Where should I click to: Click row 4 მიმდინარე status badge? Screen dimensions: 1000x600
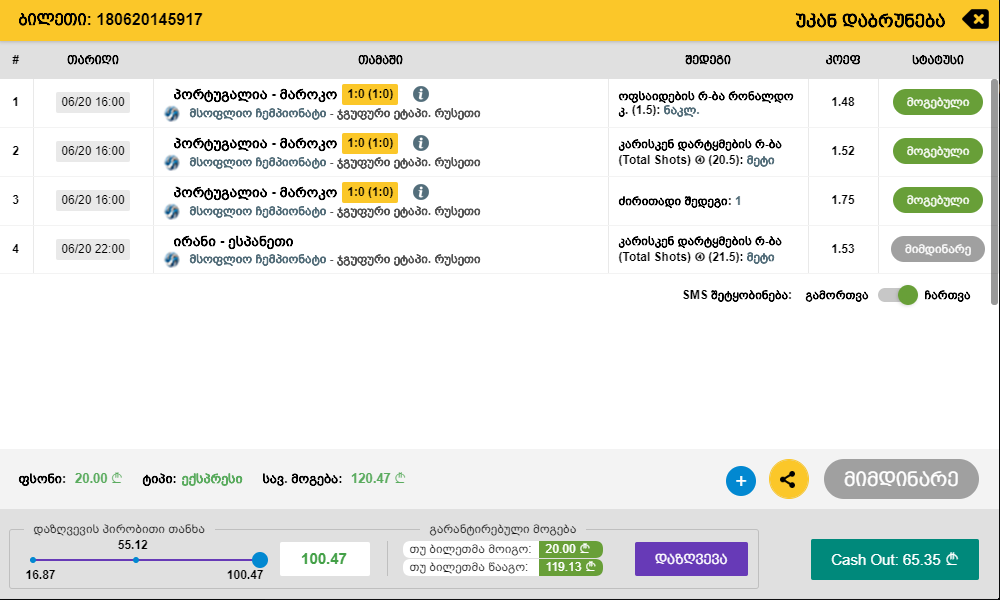pos(938,249)
